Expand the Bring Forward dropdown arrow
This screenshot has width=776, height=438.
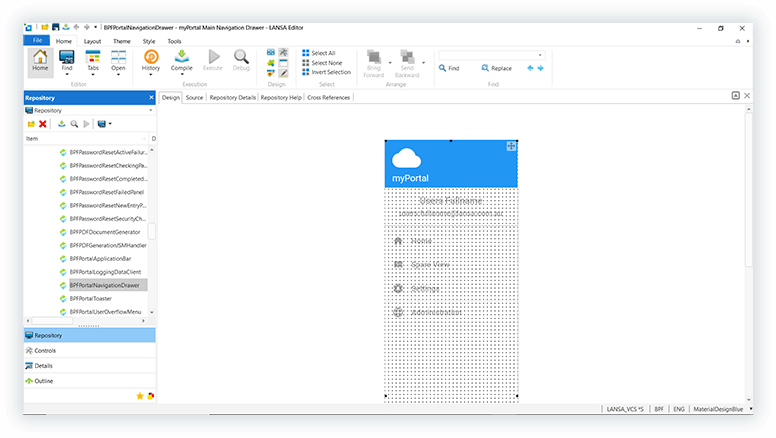click(390, 63)
